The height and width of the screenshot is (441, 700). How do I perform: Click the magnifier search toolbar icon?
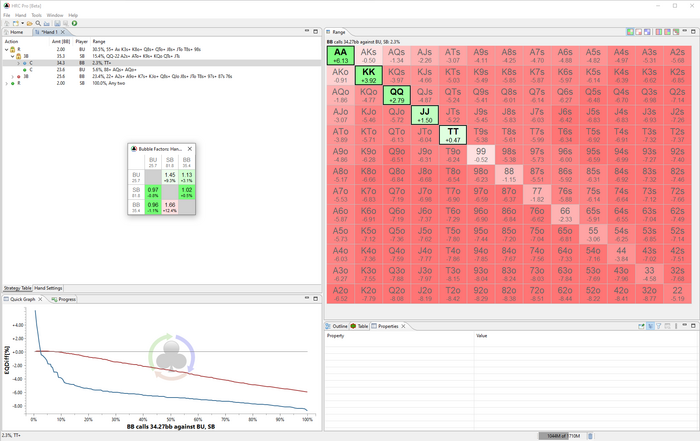pyautogui.click(x=38, y=23)
